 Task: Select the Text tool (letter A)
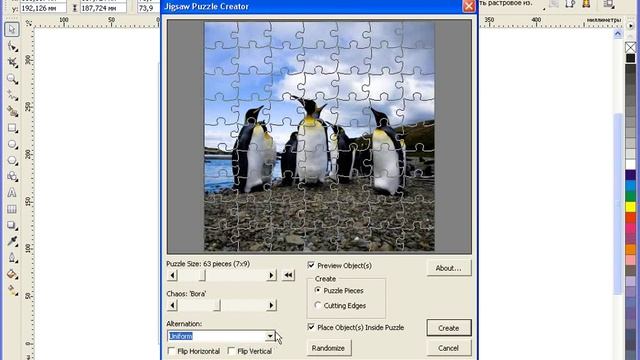12,193
